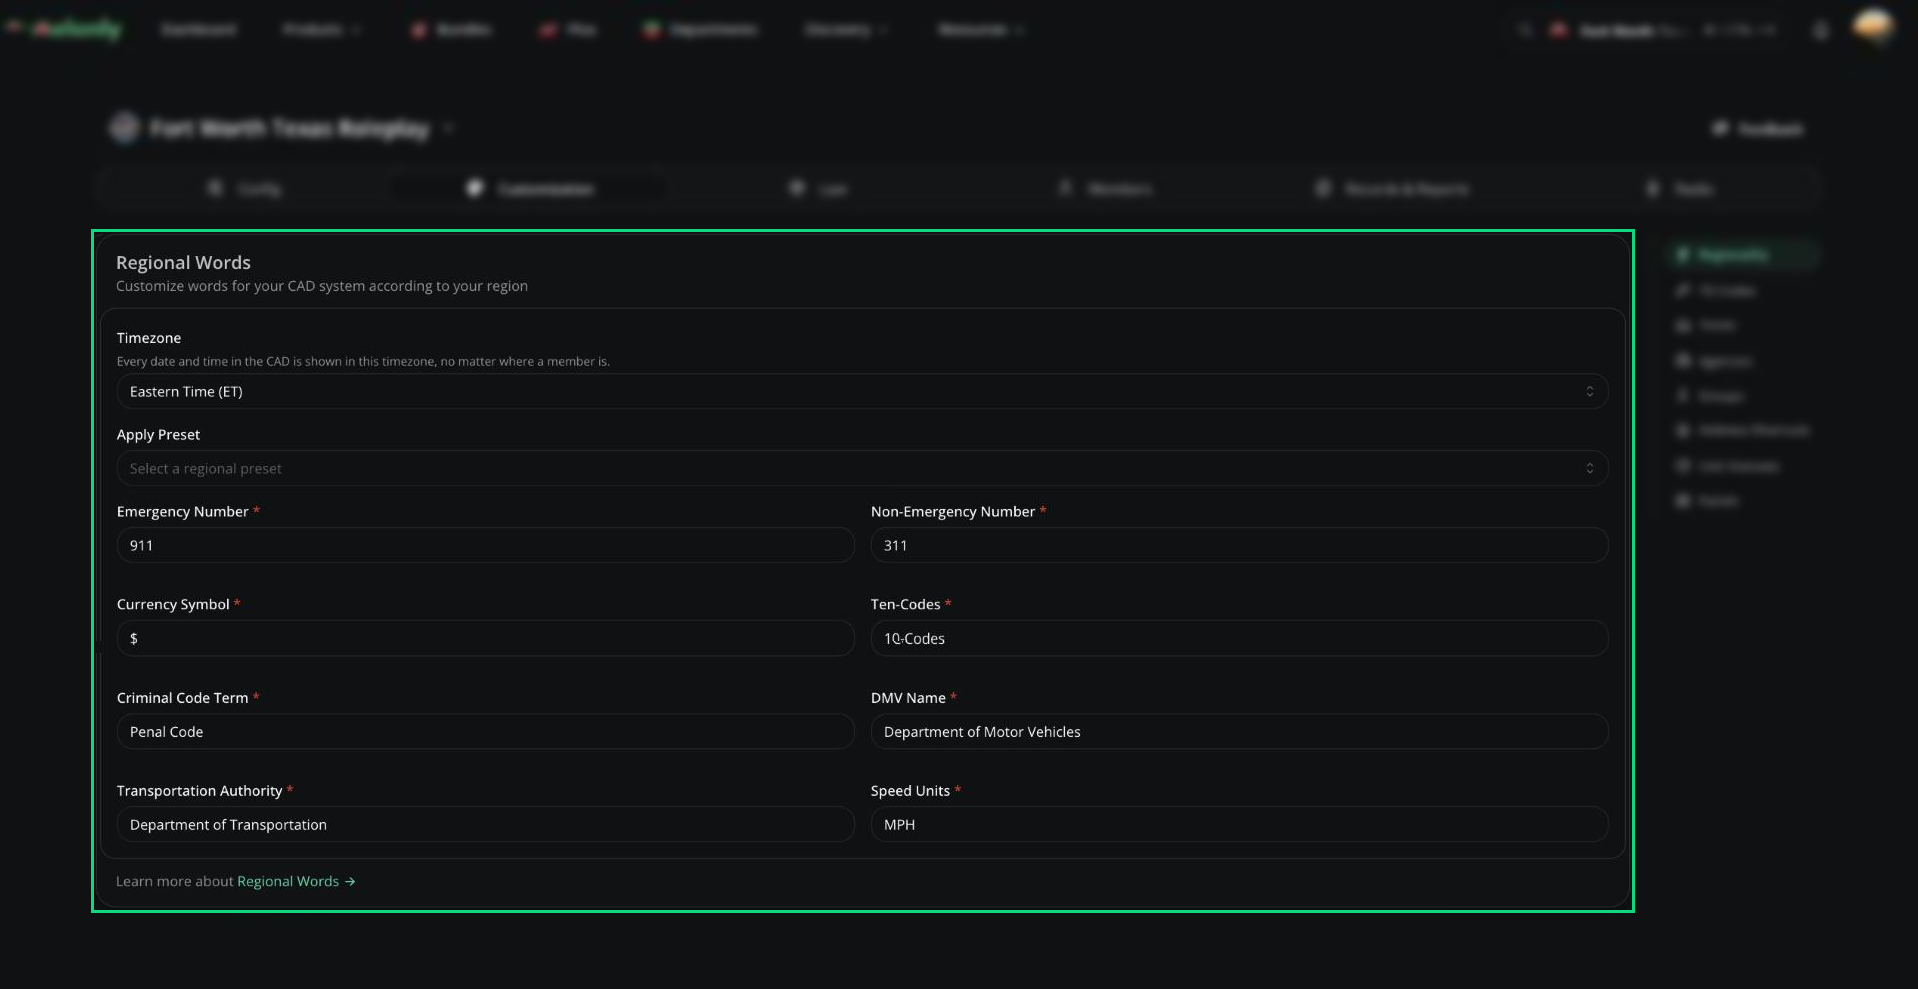Click the Ten-Codes label
This screenshot has width=1918, height=989.
click(x=905, y=604)
